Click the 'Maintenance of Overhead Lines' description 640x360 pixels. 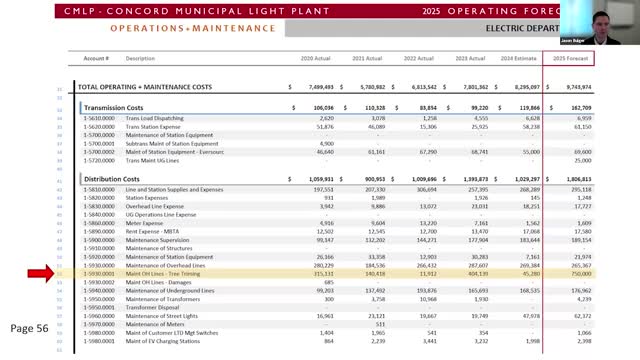165,265
